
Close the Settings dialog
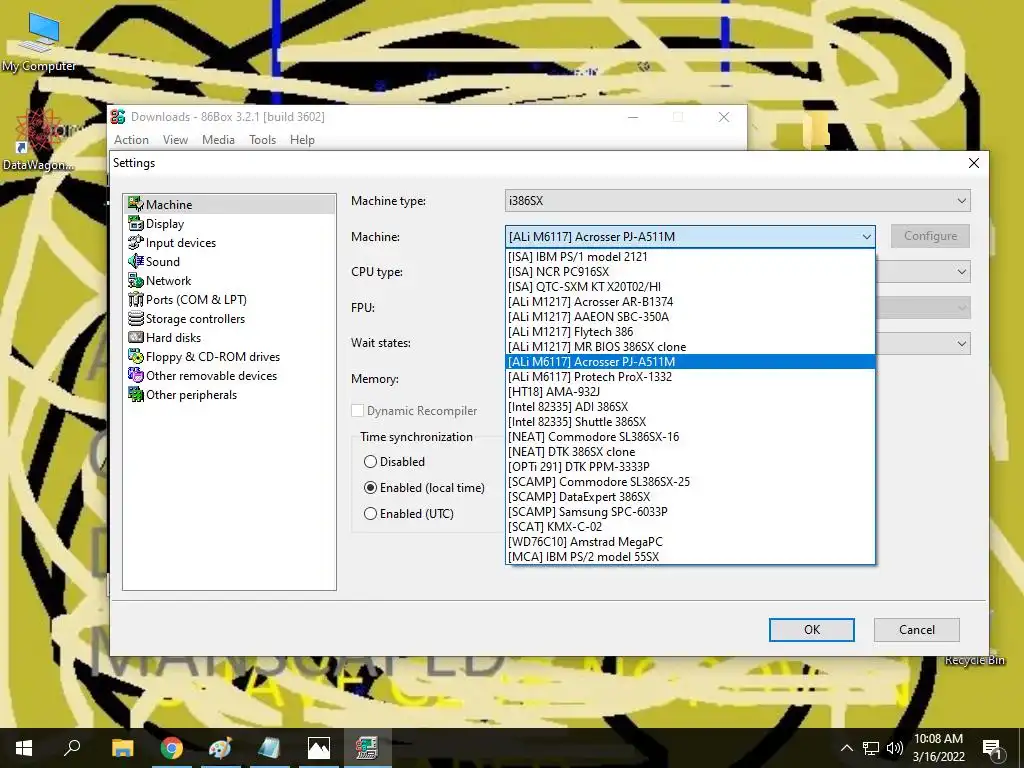pos(974,163)
